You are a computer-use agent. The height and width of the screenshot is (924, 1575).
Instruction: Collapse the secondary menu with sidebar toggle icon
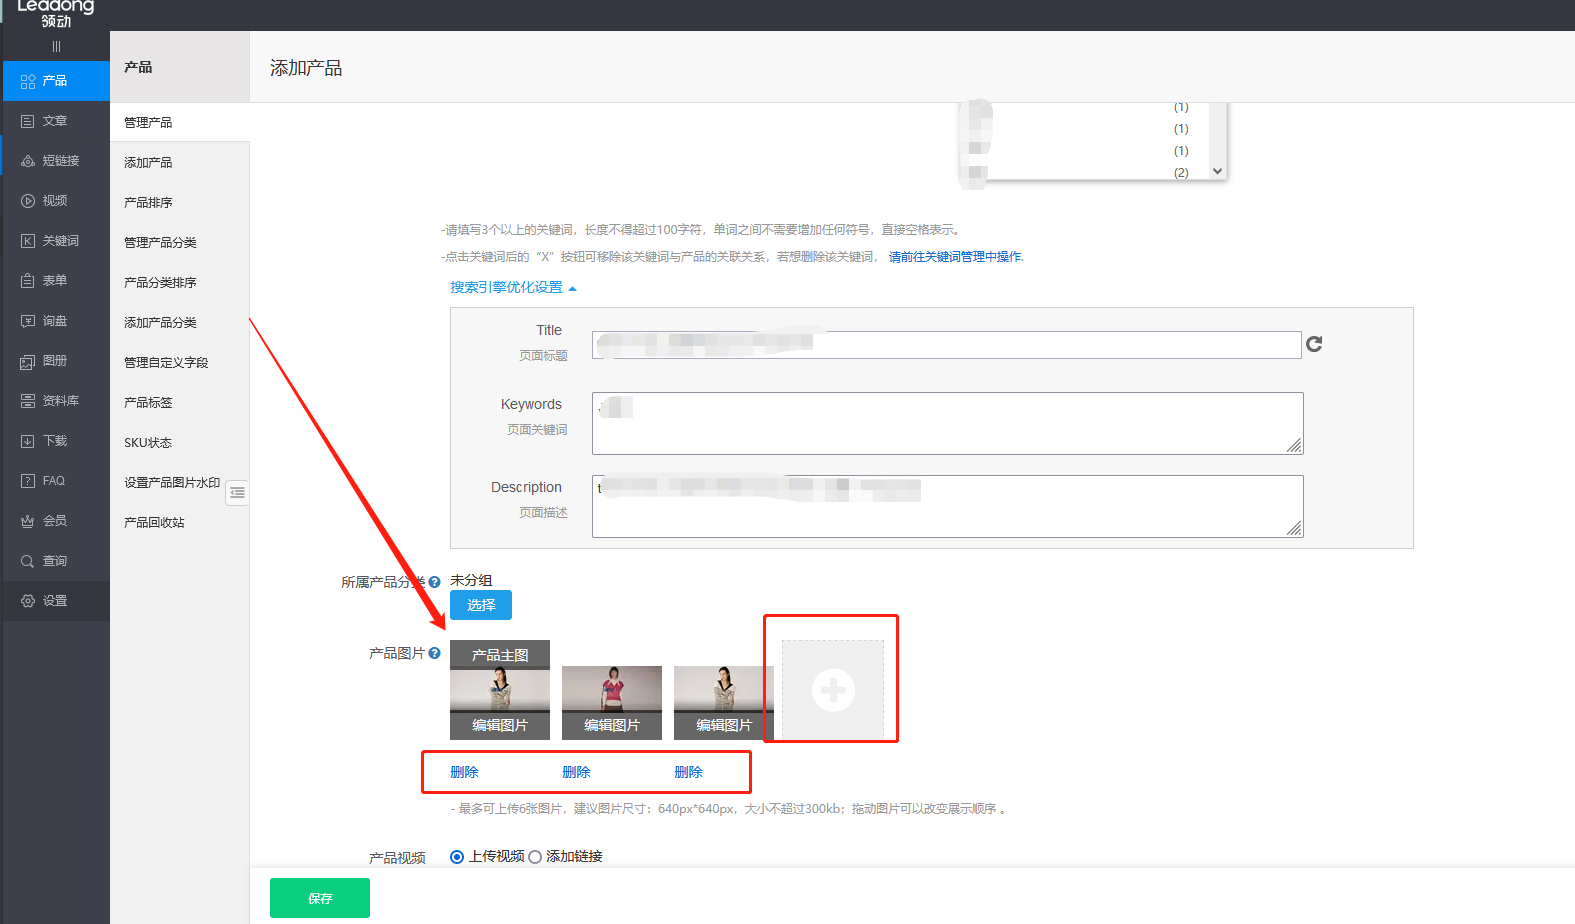237,492
